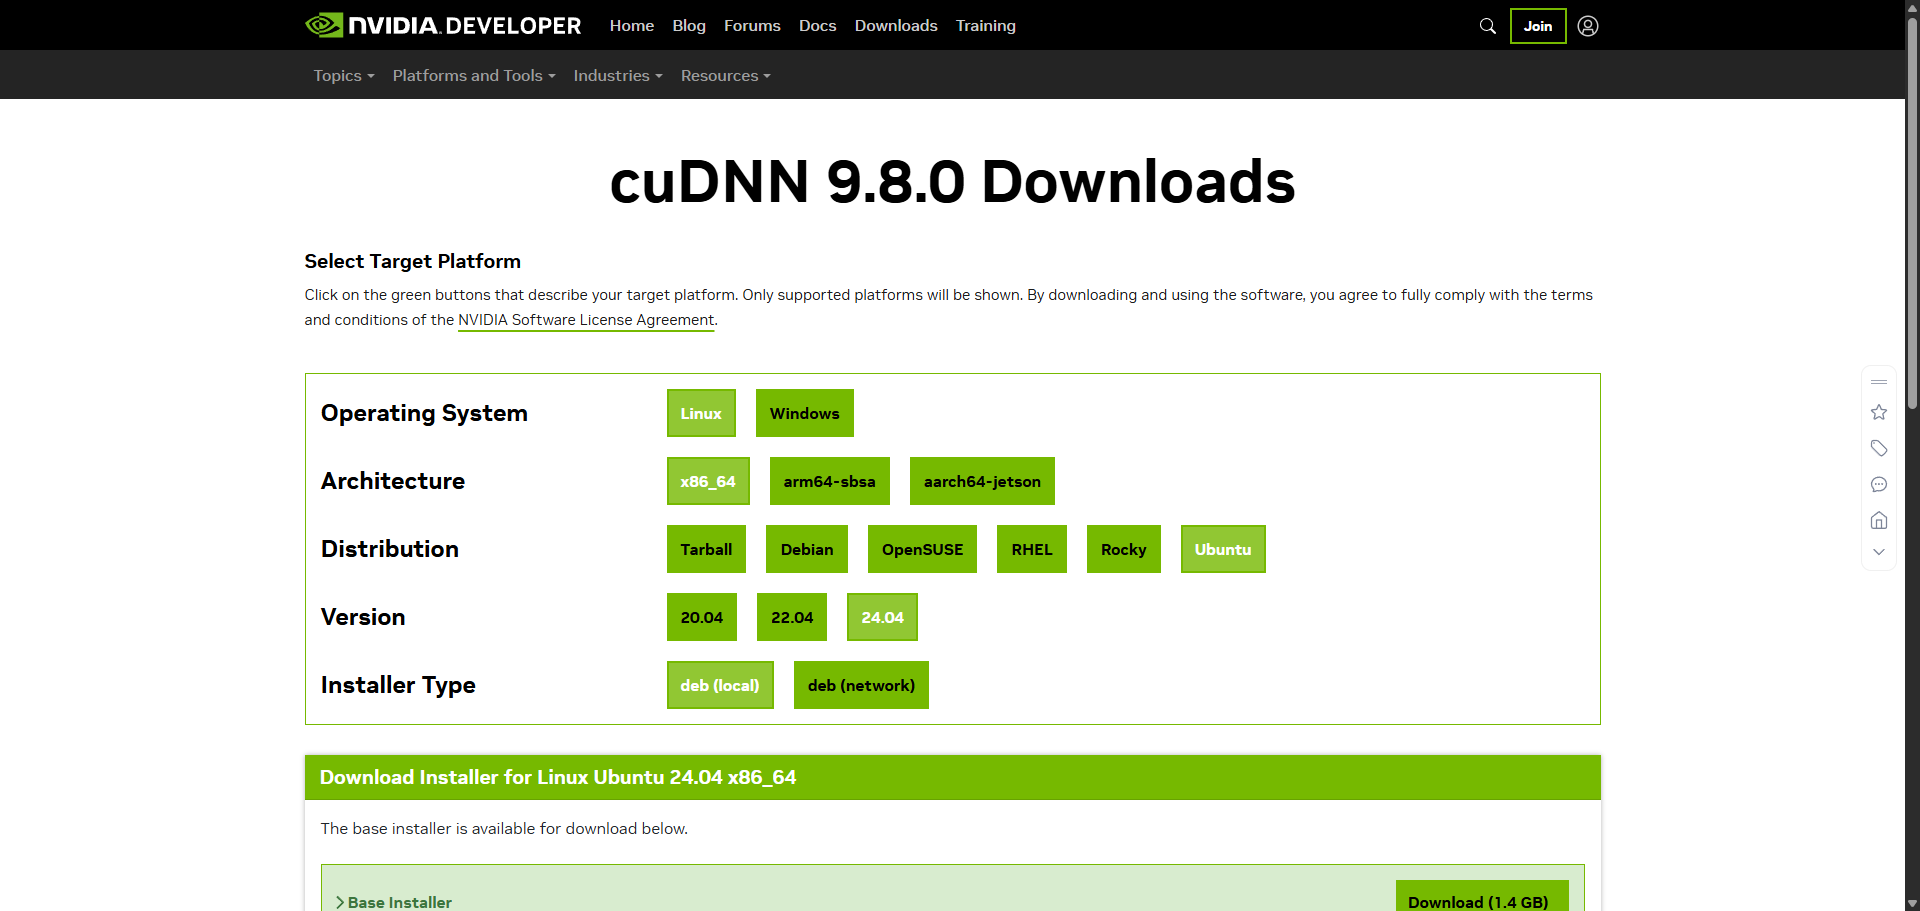The height and width of the screenshot is (911, 1920).
Task: Click the scrollbar up arrow
Action: 1912,6
